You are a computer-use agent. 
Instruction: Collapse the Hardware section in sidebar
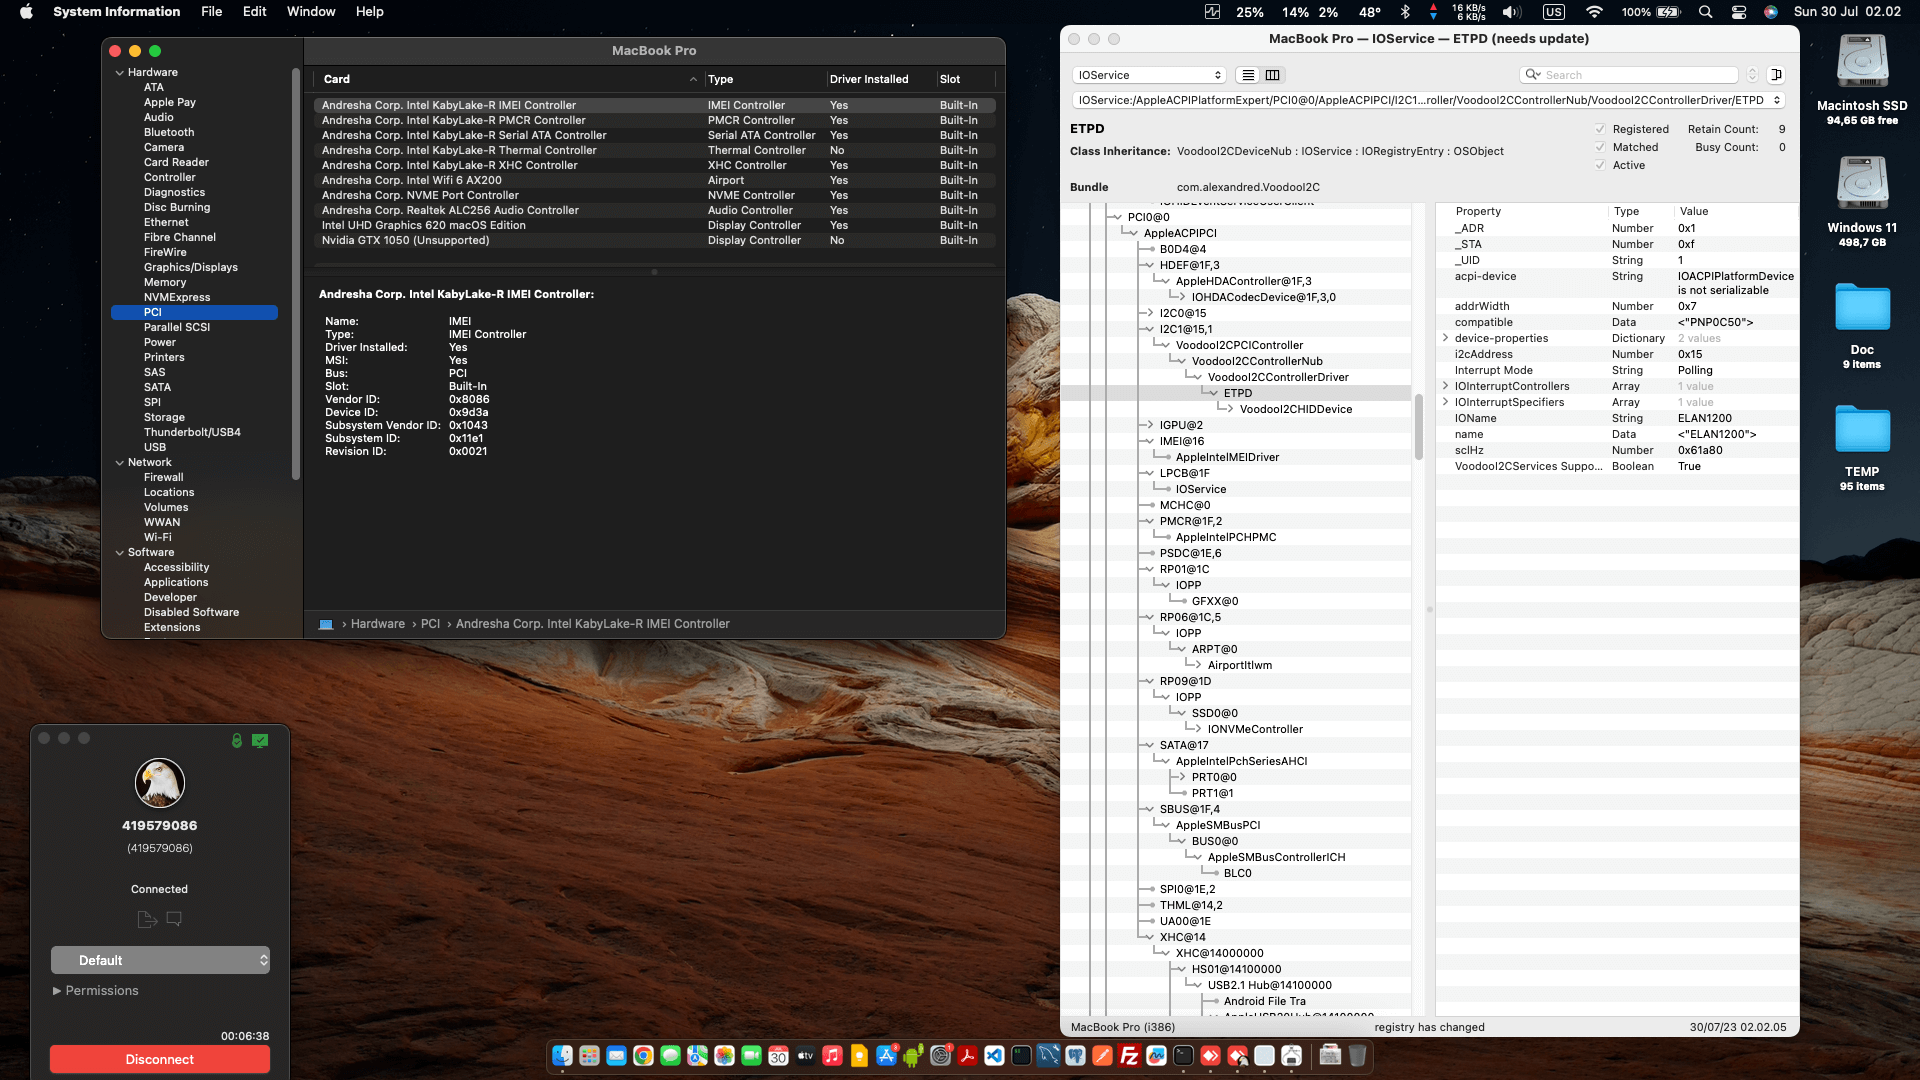tap(120, 72)
